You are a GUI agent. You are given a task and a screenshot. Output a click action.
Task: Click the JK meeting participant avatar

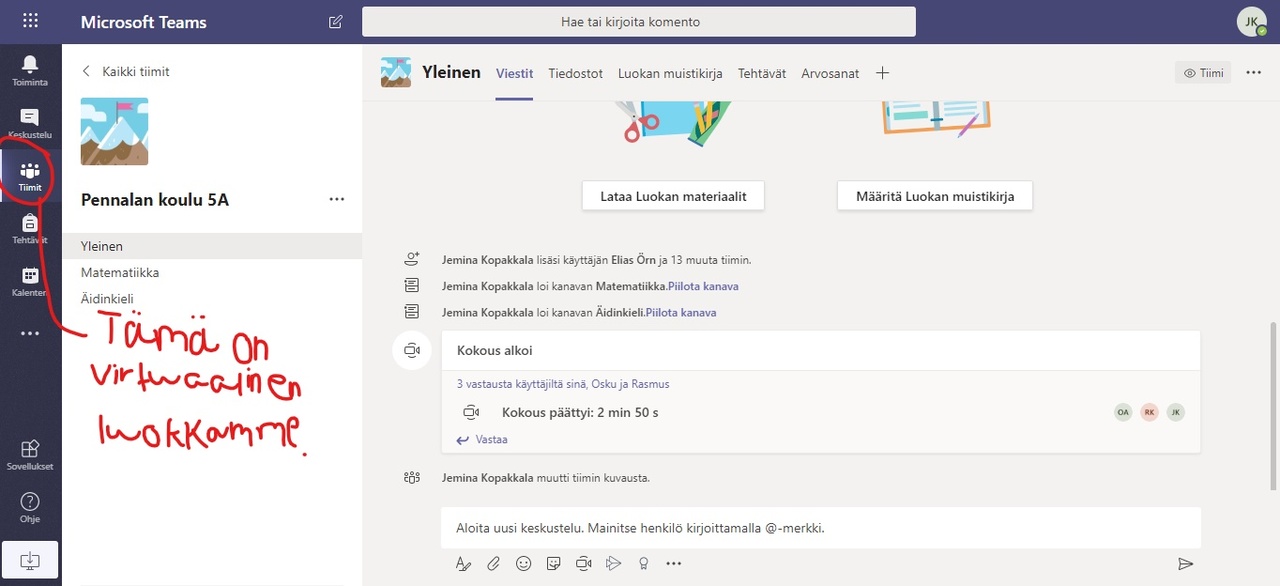click(x=1176, y=412)
